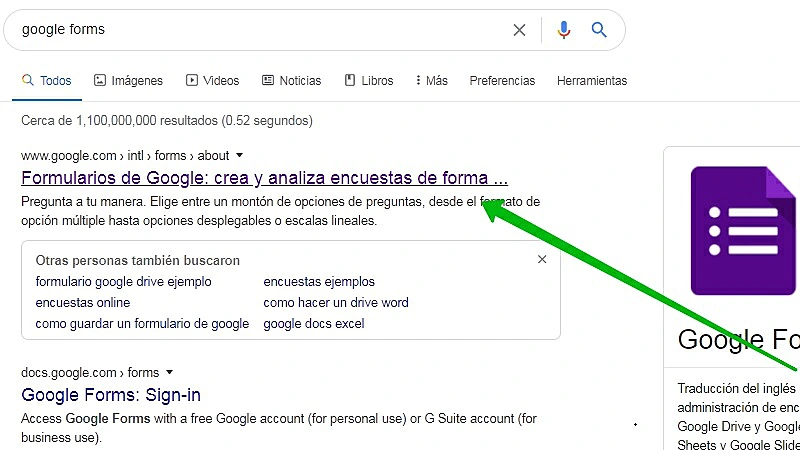
Task: Close the 'Otras personas también buscaron' box
Action: tap(542, 260)
